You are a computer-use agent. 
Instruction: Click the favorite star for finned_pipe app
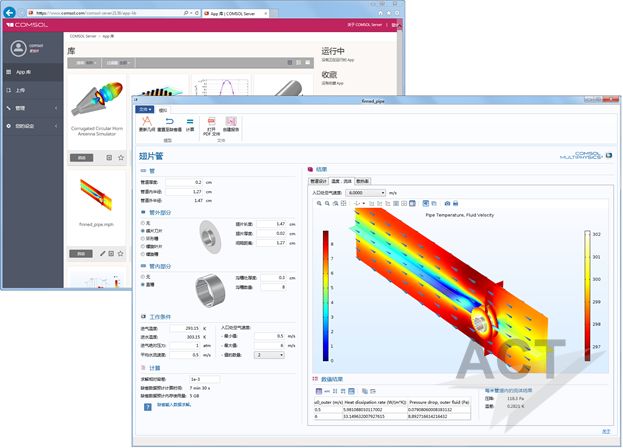(121, 253)
